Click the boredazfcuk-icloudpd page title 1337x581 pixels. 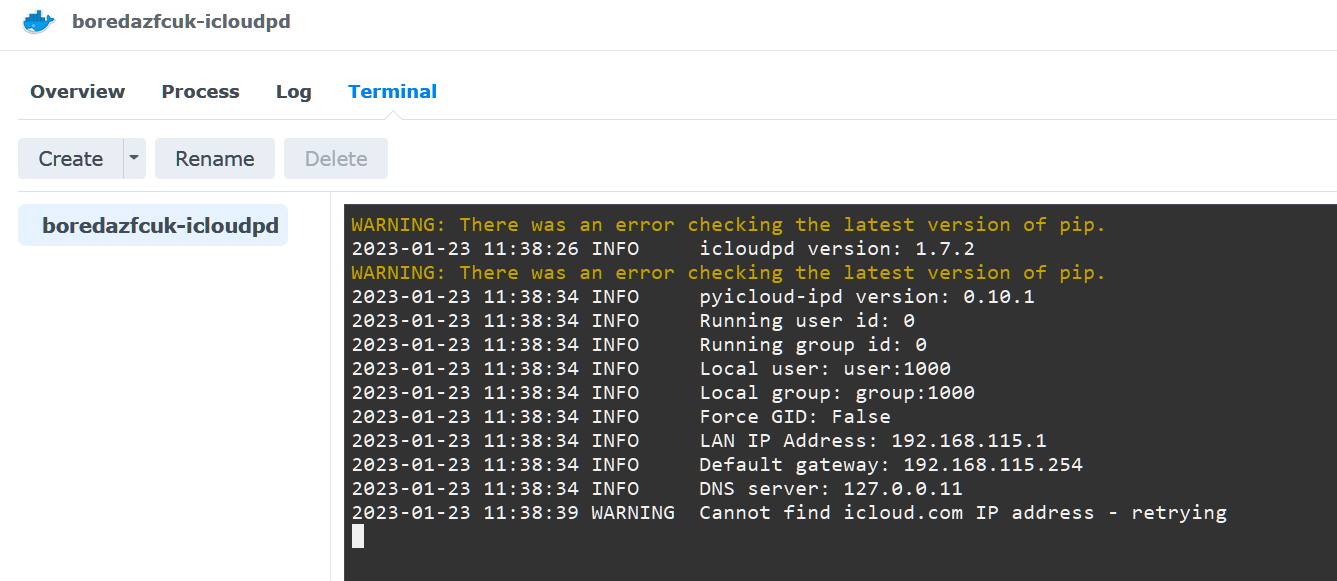tap(181, 20)
